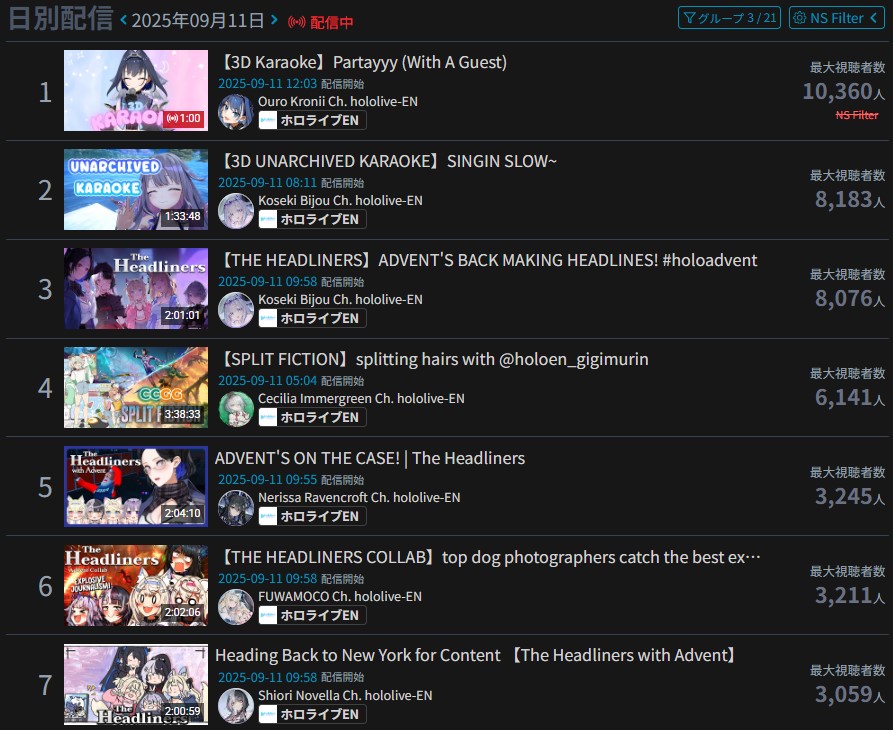Click start time 2025-09-11 05:04

[x=267, y=381]
